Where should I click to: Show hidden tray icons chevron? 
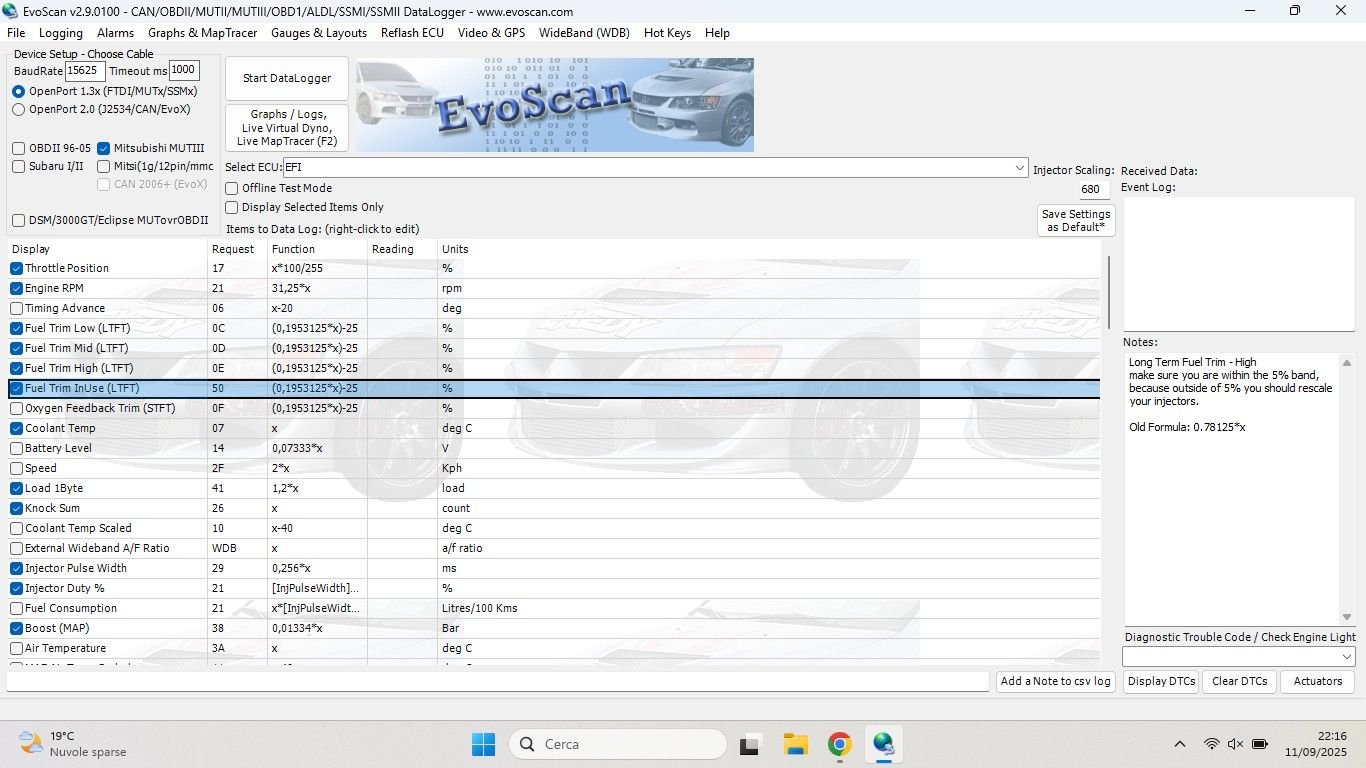click(1180, 744)
